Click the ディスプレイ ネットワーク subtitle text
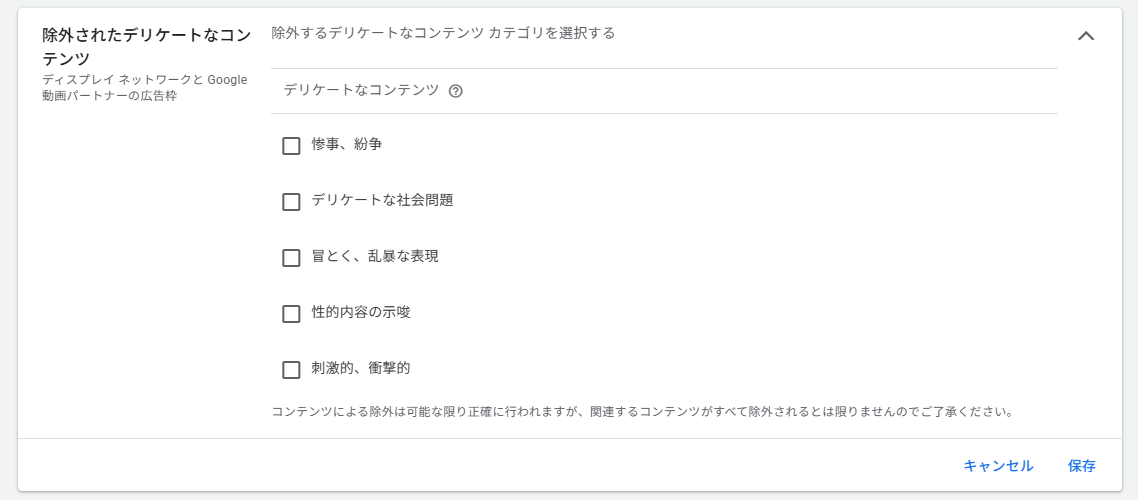1138x500 pixels. [x=144, y=88]
